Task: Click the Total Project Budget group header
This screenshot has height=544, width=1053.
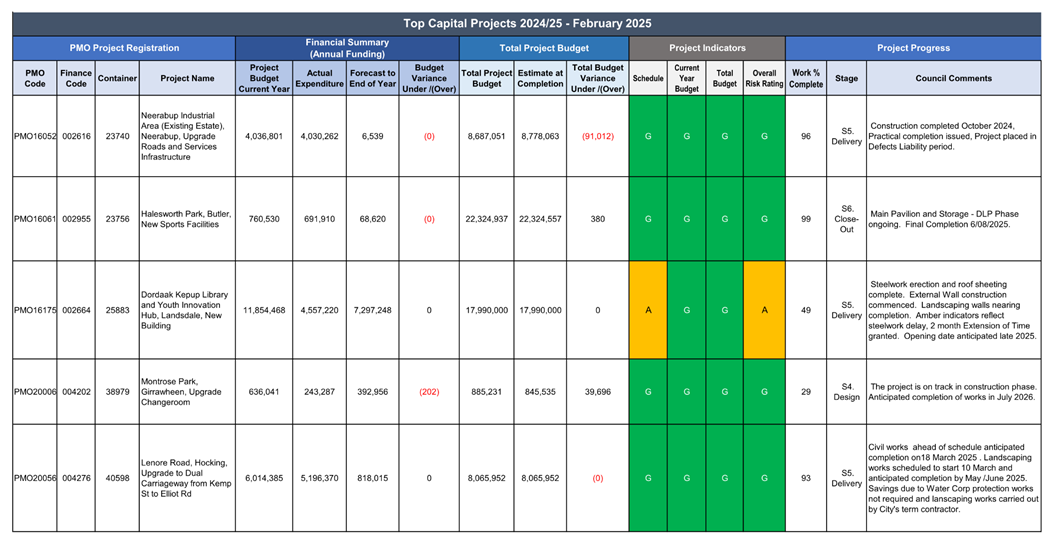Action: click(544, 48)
